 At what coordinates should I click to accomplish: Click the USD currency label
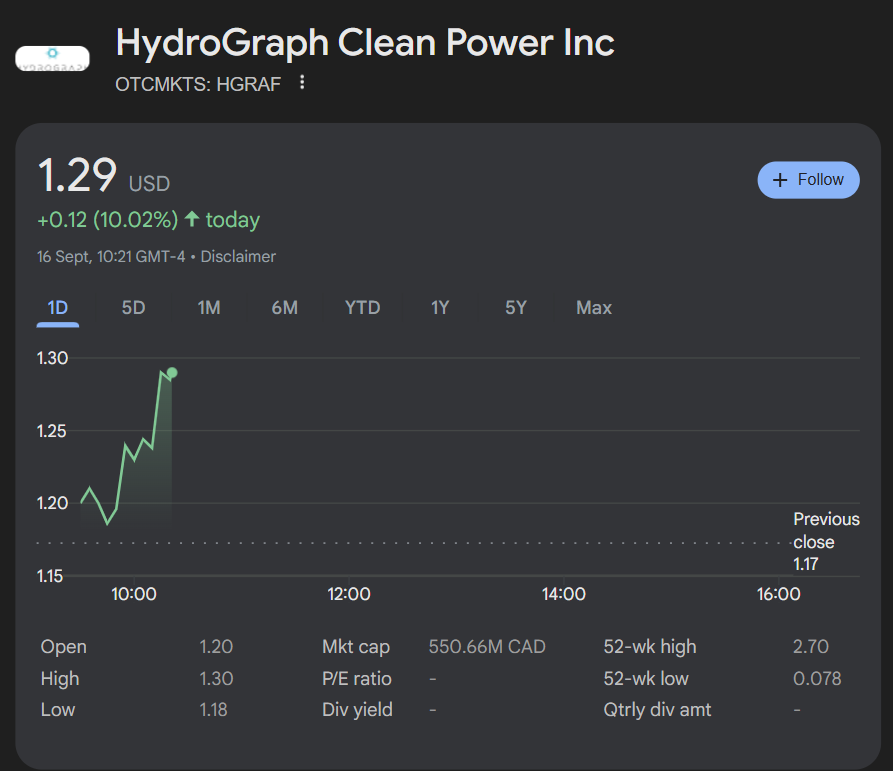click(149, 184)
